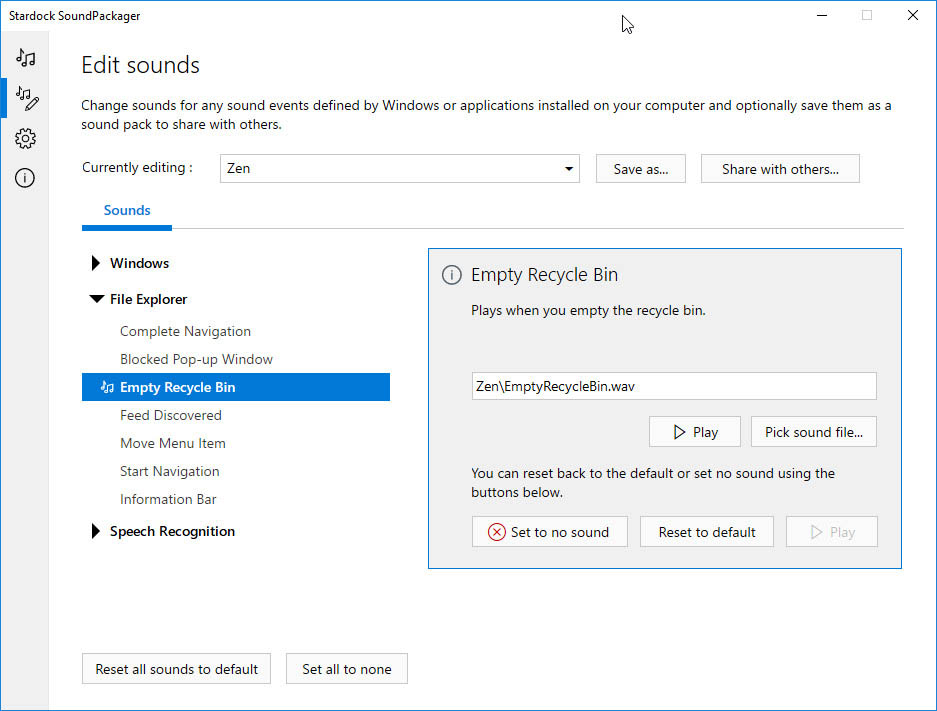Select Move Menu Item sound event
937x711 pixels.
click(173, 443)
